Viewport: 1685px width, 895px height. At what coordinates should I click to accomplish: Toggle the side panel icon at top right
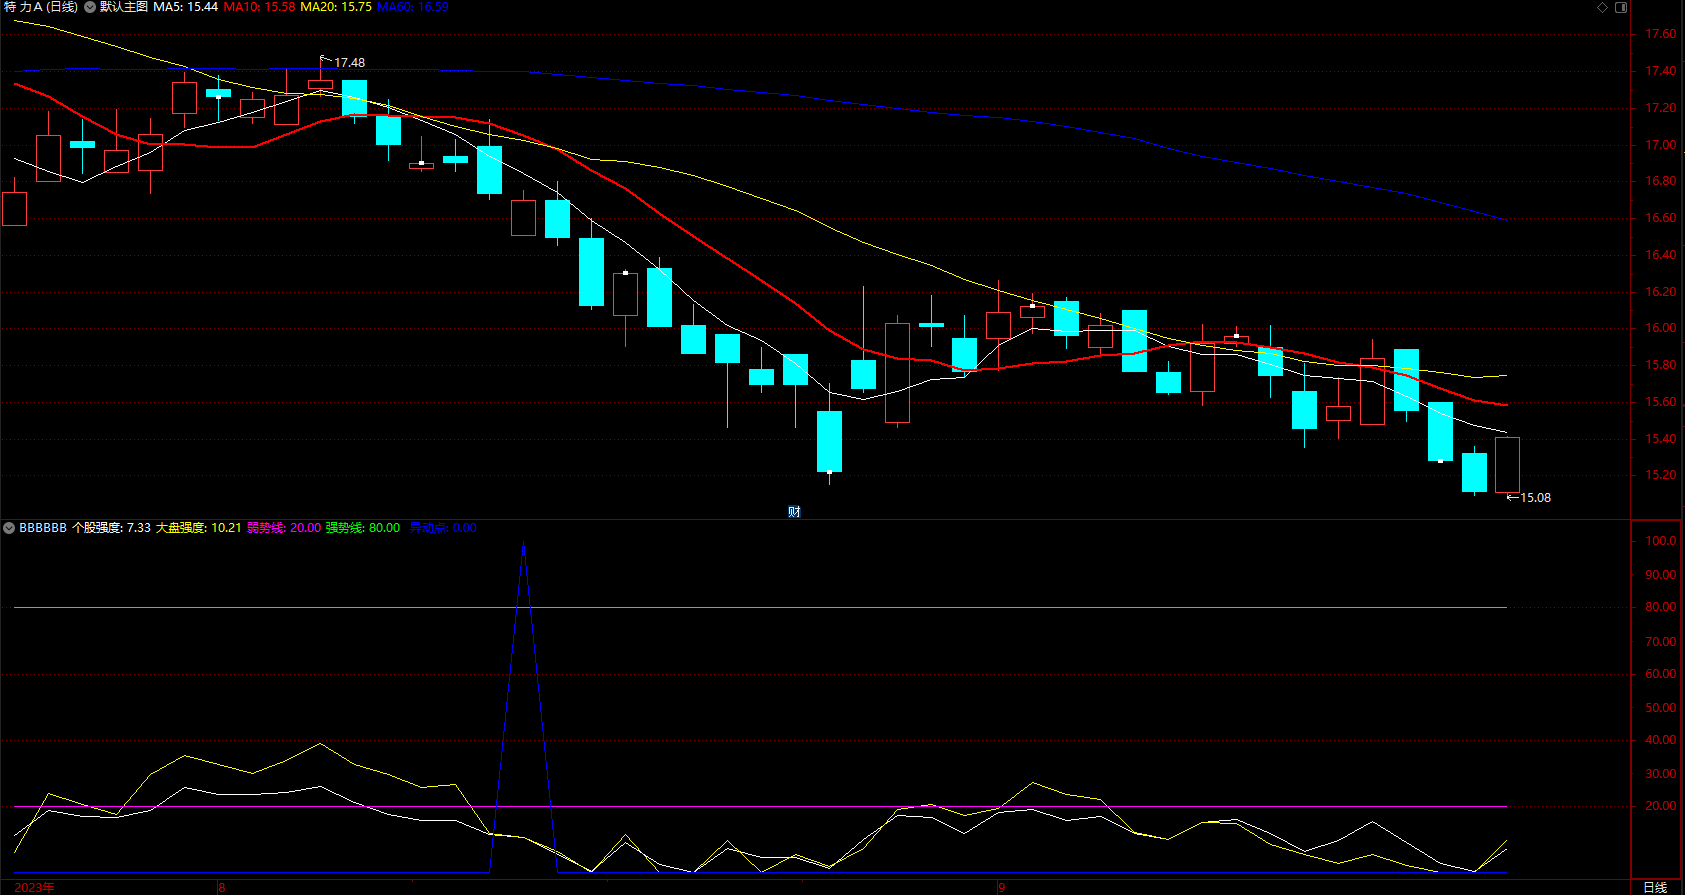[1621, 7]
